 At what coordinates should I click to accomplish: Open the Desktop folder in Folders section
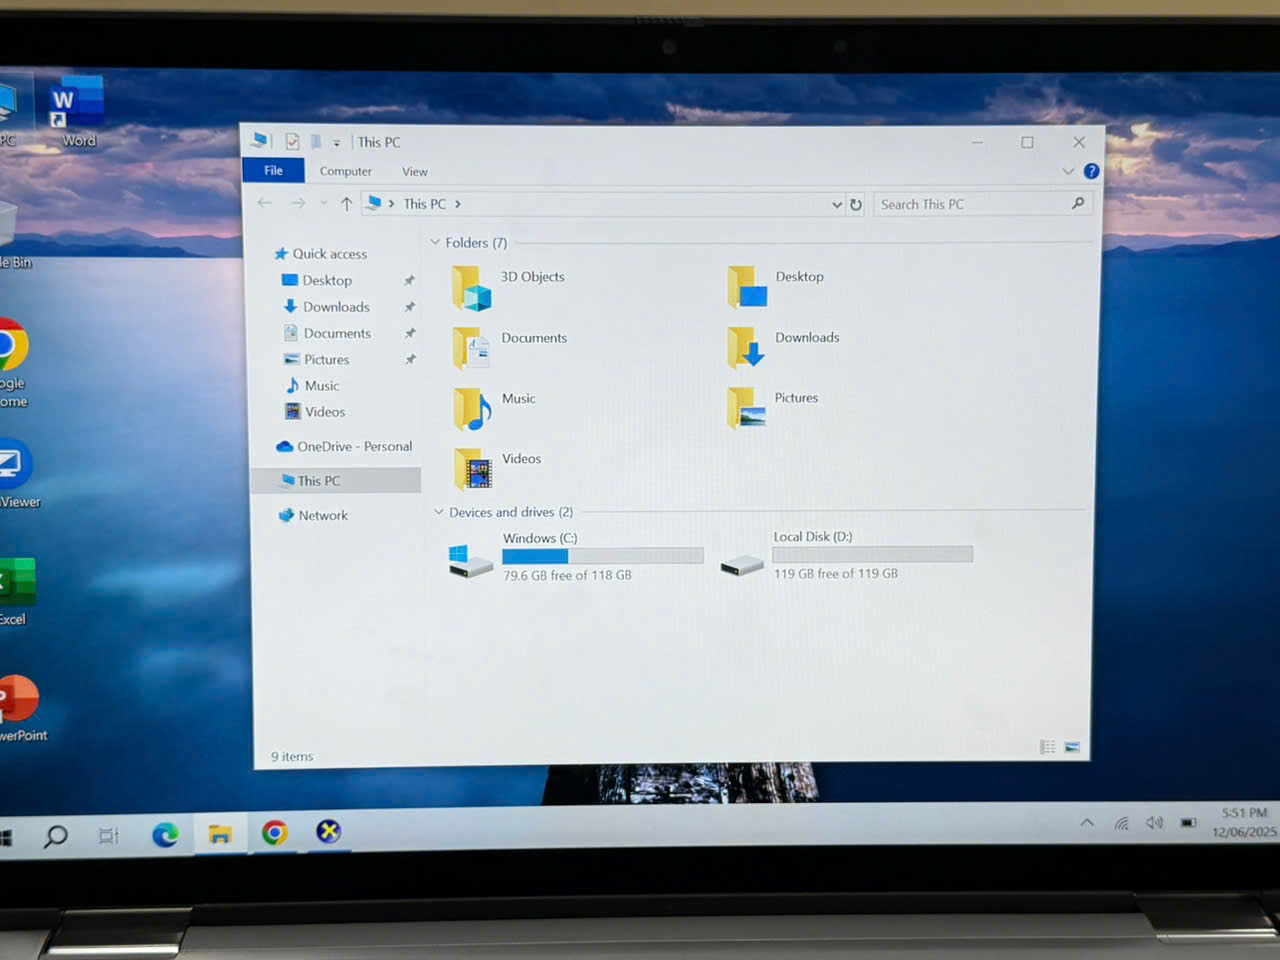pos(747,287)
